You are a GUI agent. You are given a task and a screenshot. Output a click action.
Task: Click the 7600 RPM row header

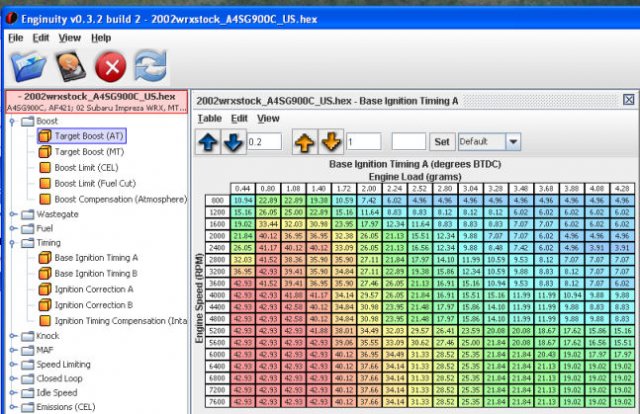tap(217, 402)
